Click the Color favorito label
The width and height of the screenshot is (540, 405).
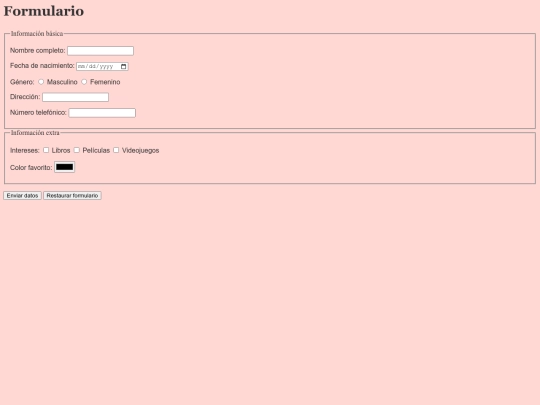[31, 168]
